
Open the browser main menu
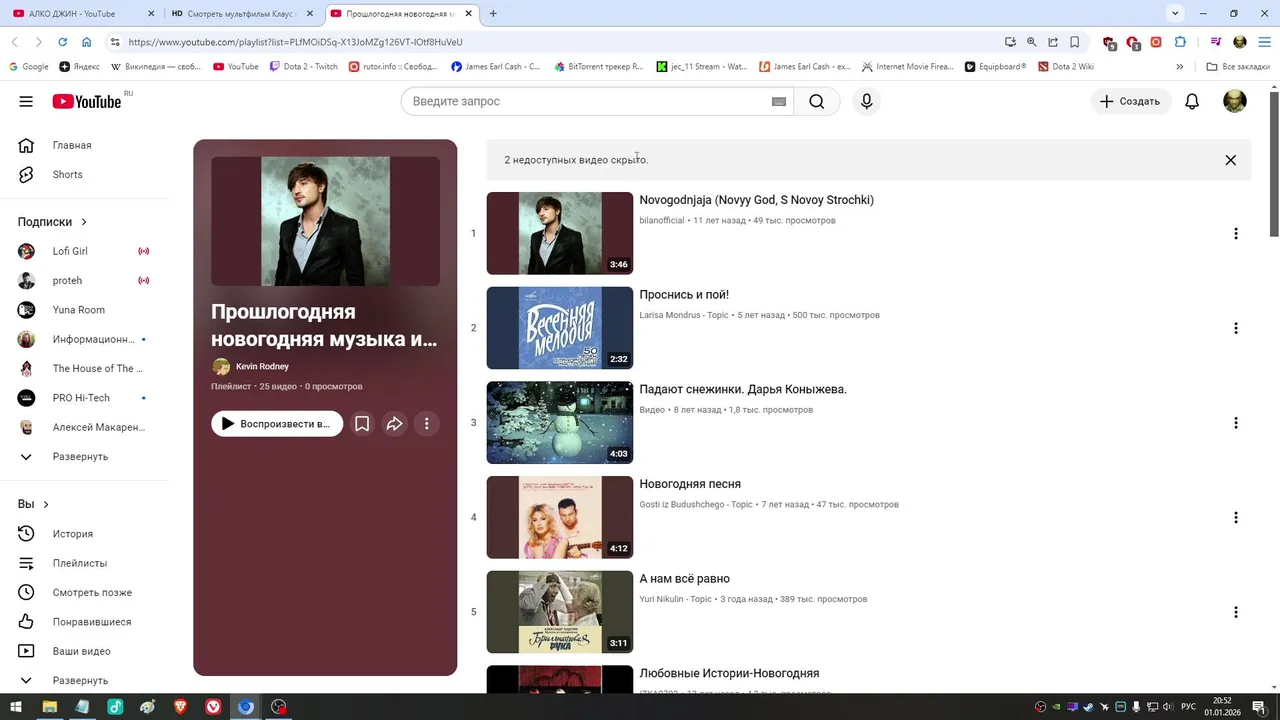click(x=1264, y=42)
